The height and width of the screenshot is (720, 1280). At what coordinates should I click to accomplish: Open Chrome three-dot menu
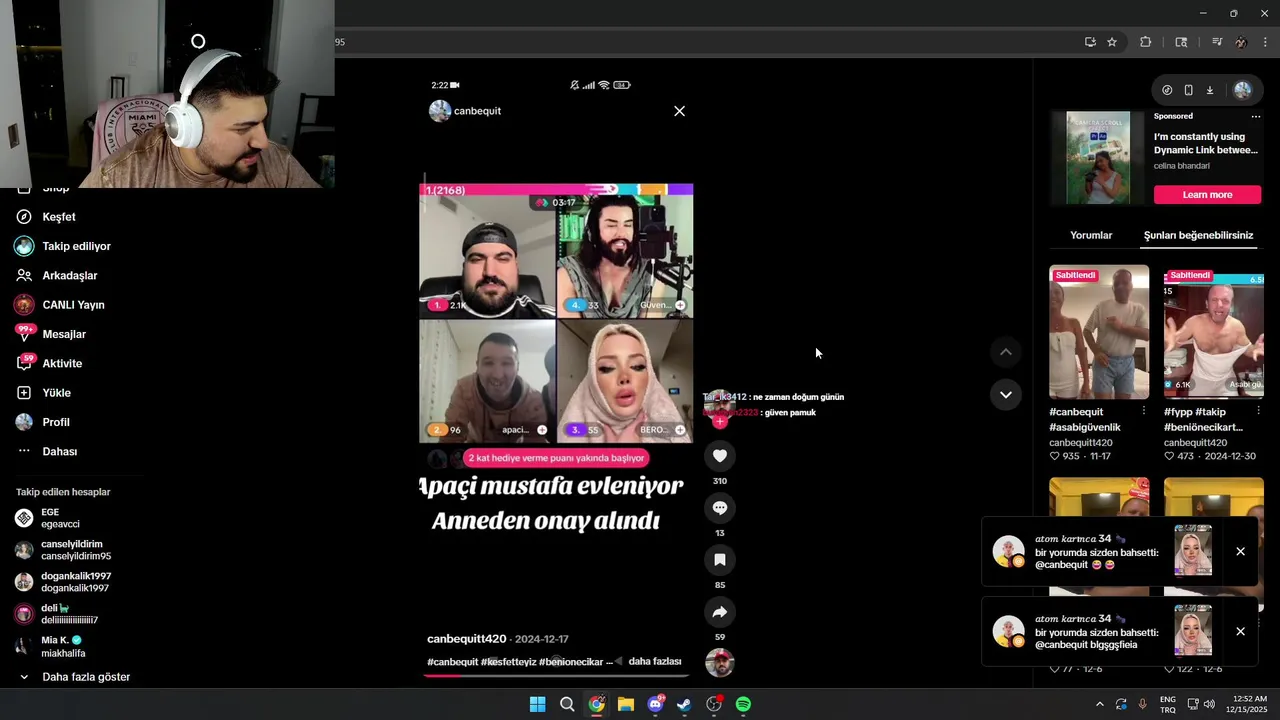[1265, 42]
